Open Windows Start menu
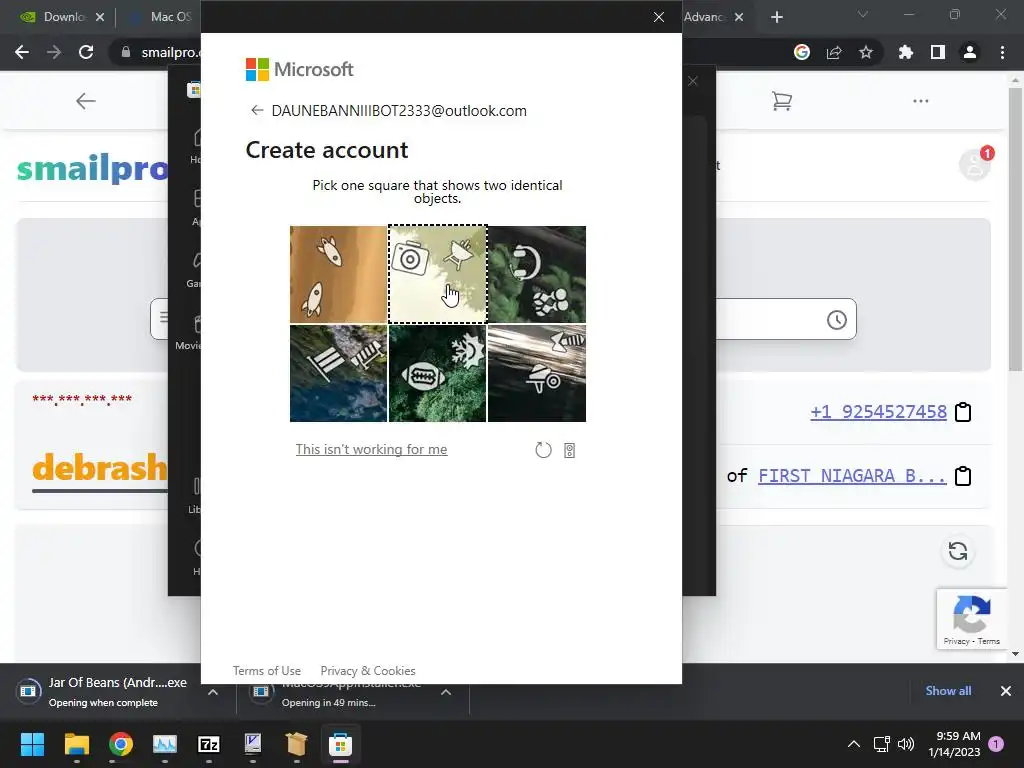 [32, 744]
